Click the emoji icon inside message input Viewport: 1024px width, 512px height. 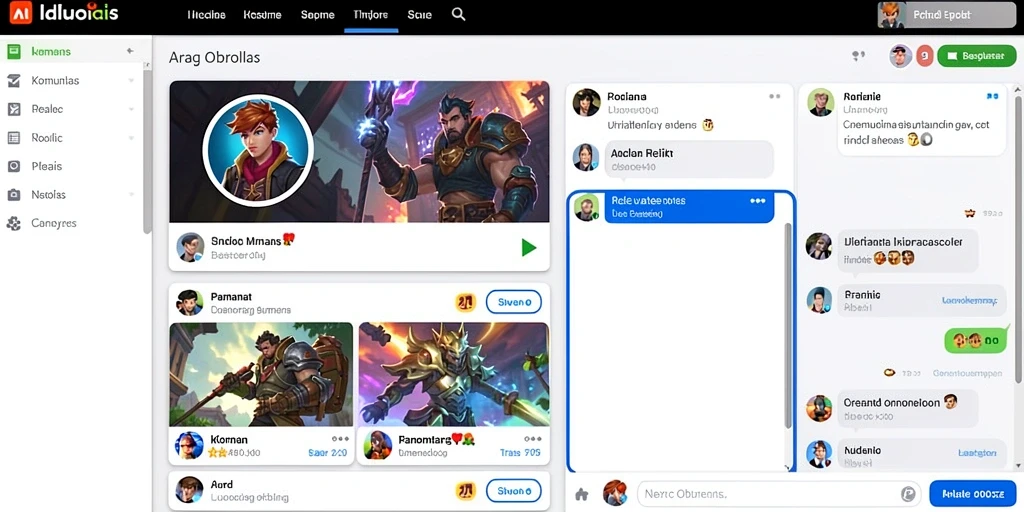908,494
